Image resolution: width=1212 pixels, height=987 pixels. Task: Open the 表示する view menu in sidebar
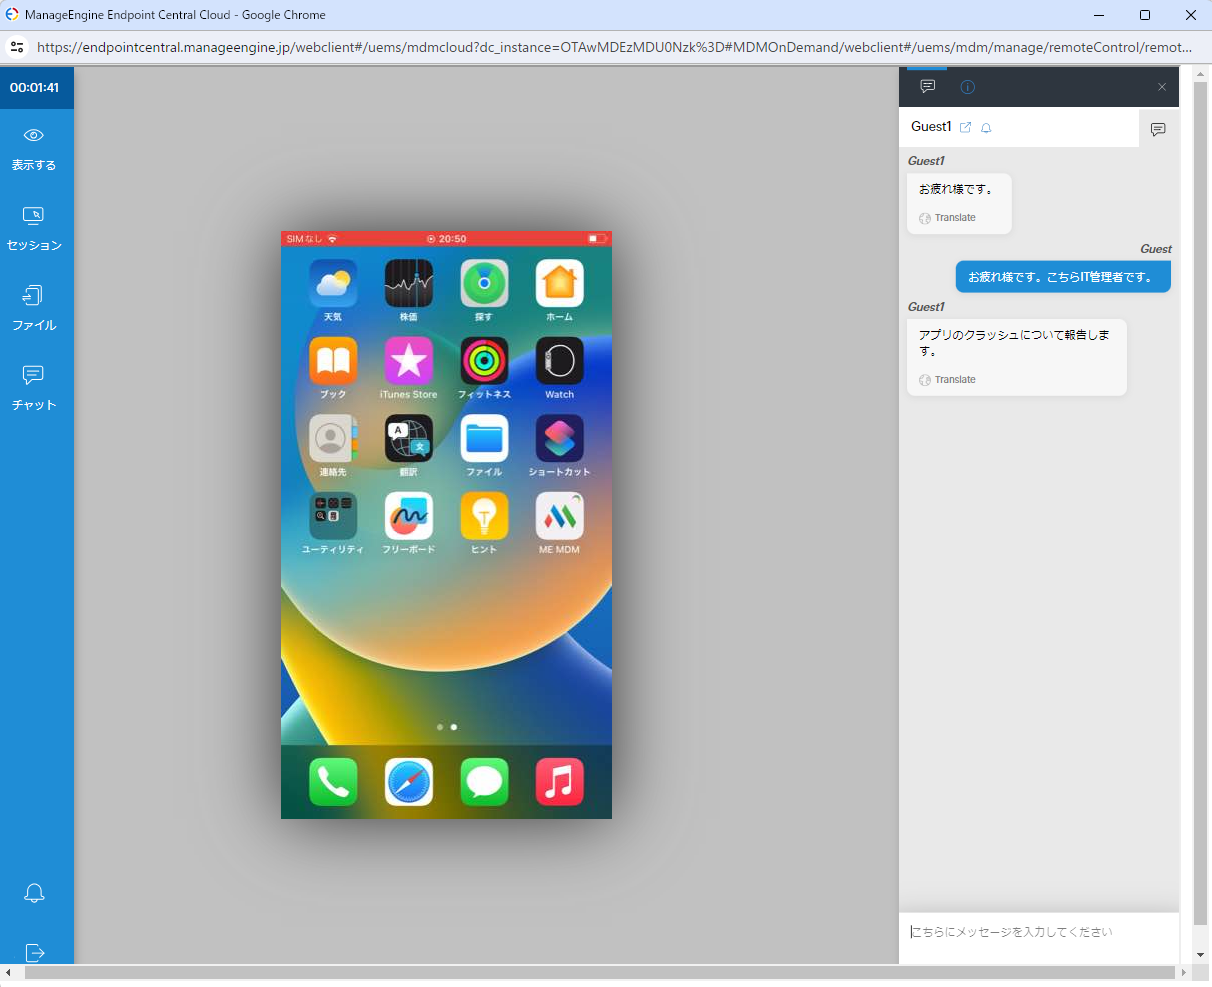coord(34,148)
